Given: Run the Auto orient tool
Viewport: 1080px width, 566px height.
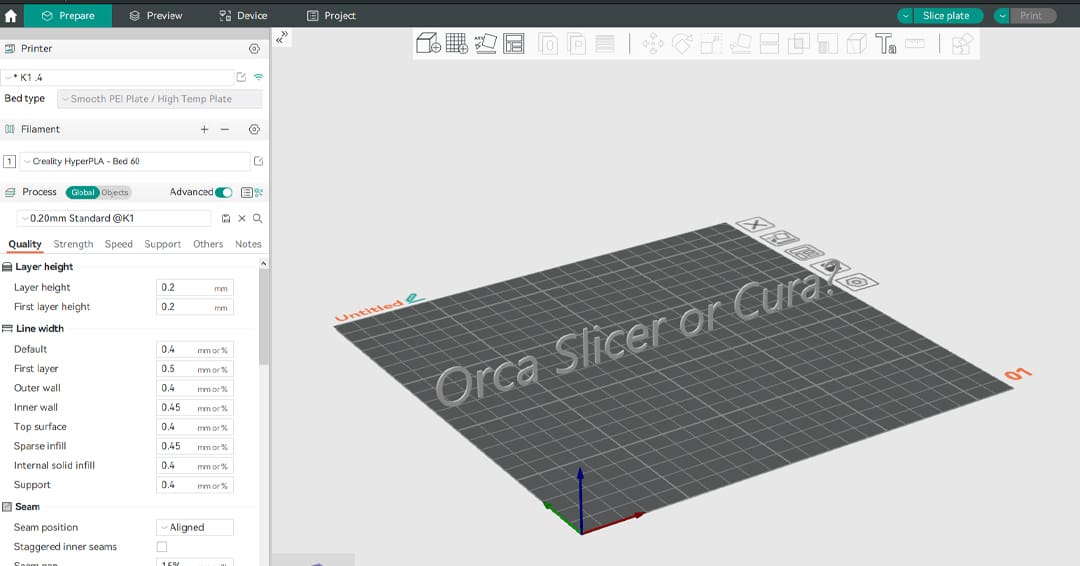Looking at the screenshot, I should (486, 43).
